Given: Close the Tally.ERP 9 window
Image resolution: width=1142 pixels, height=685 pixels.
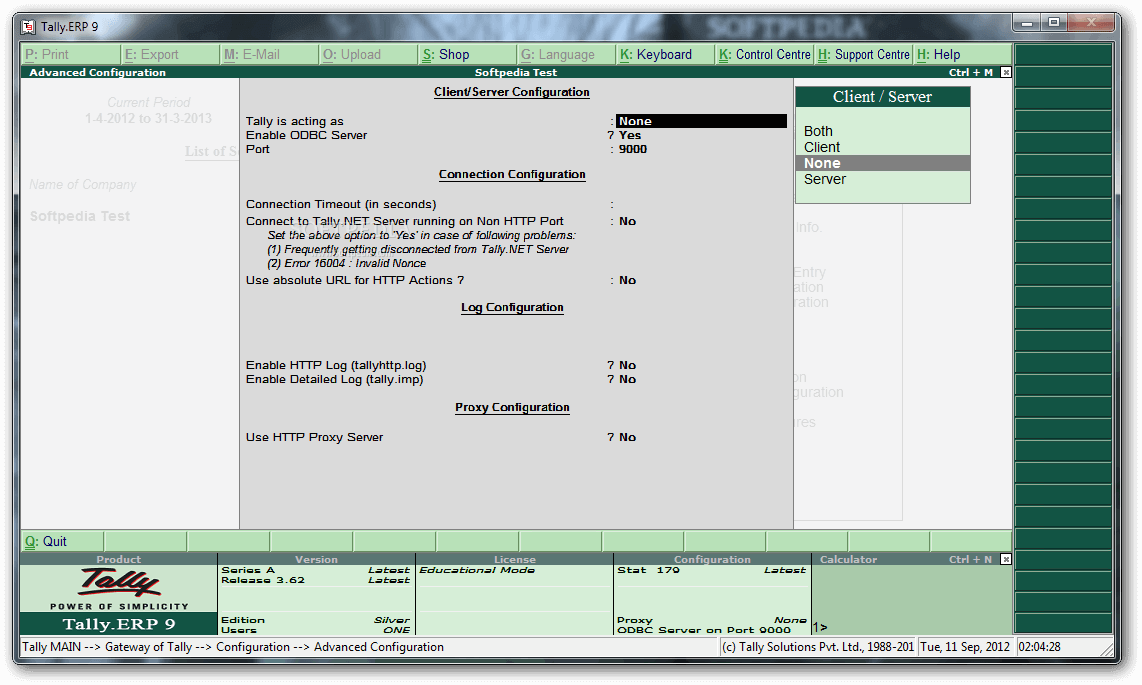Looking at the screenshot, I should (1091, 23).
